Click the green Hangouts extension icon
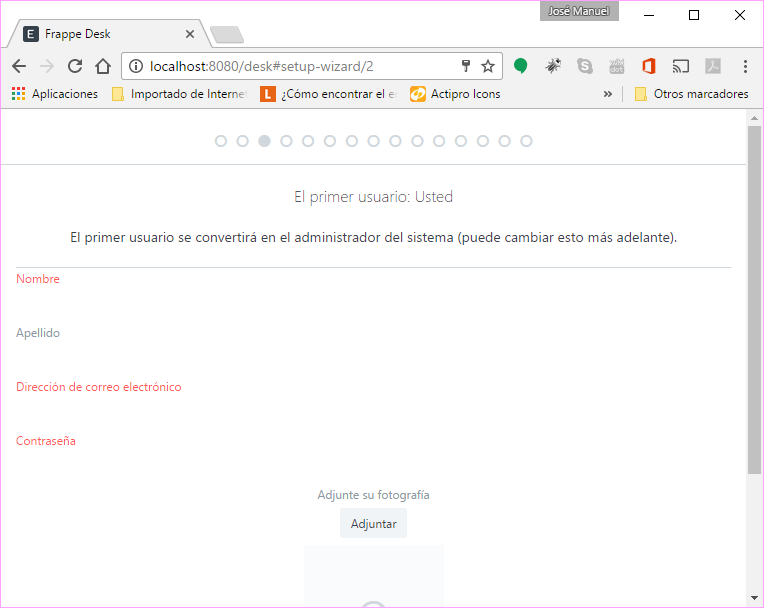The height and width of the screenshot is (608, 764). (x=521, y=66)
